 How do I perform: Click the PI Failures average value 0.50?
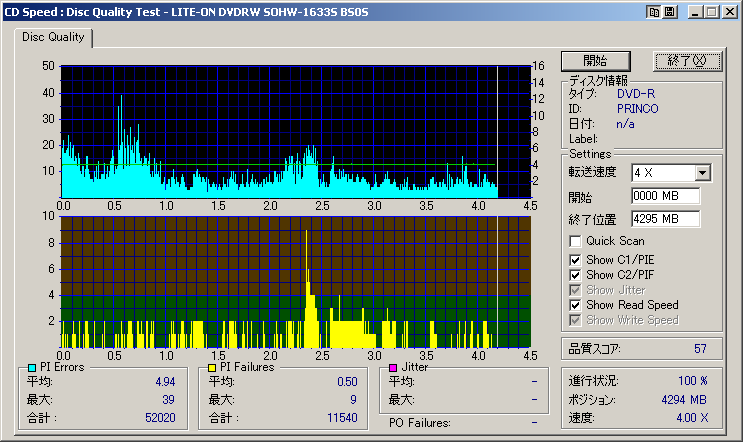tap(347, 382)
